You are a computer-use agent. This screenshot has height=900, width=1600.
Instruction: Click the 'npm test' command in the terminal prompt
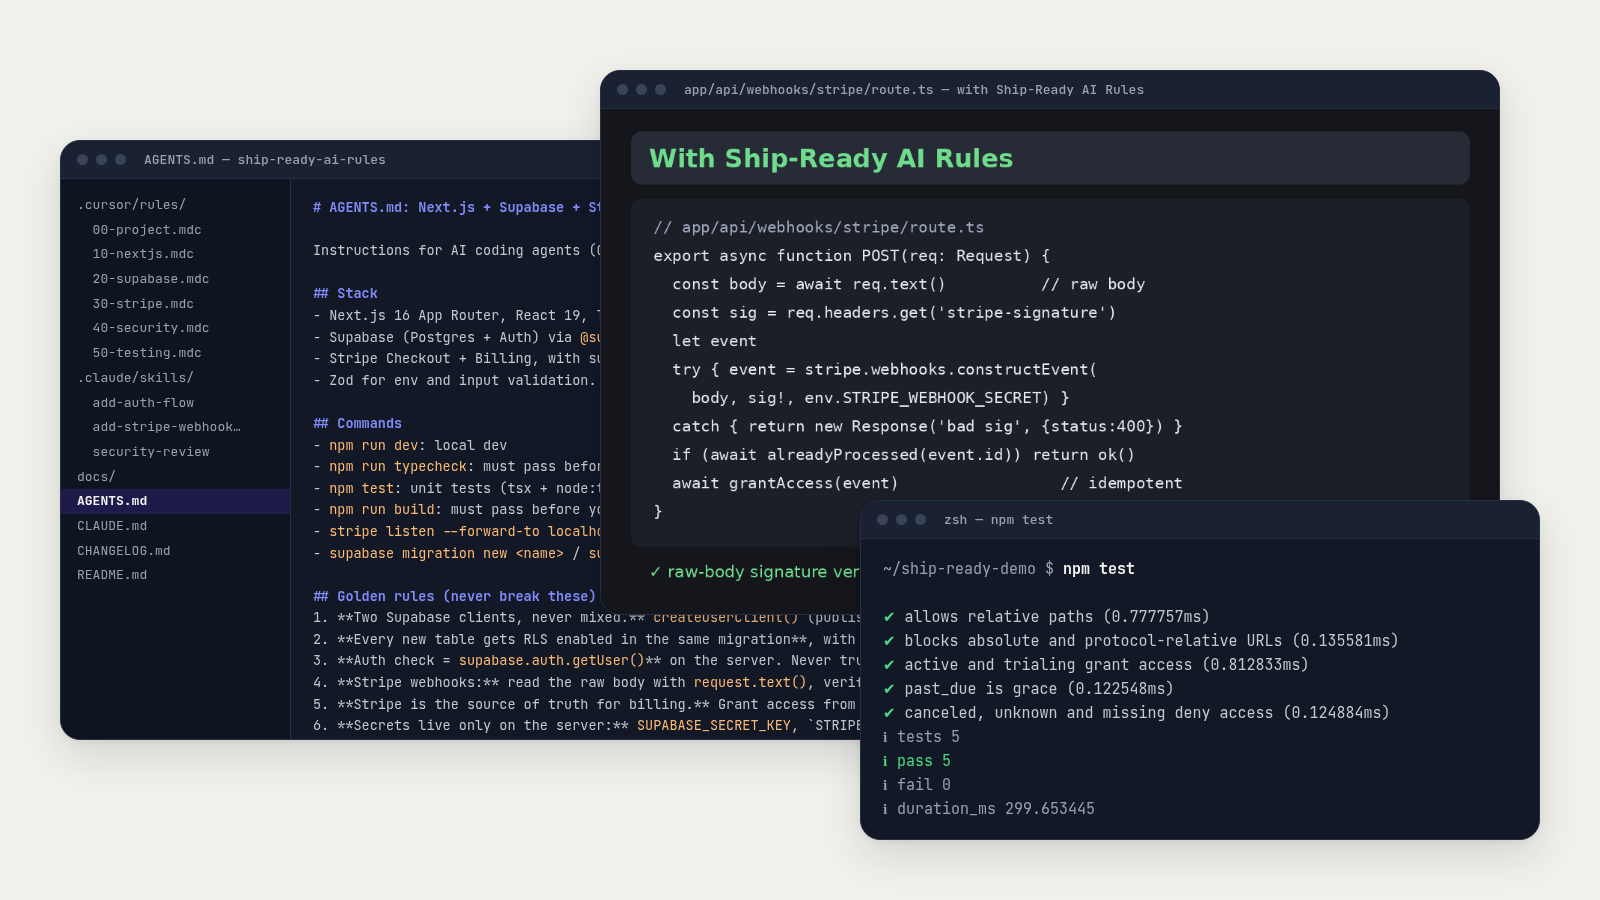(x=1099, y=569)
